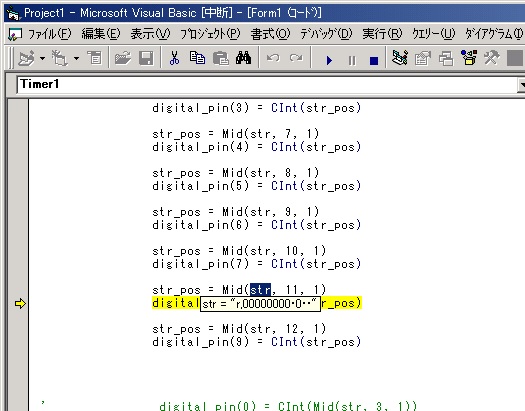Open the ファイル(F) menu

(x=50, y=34)
